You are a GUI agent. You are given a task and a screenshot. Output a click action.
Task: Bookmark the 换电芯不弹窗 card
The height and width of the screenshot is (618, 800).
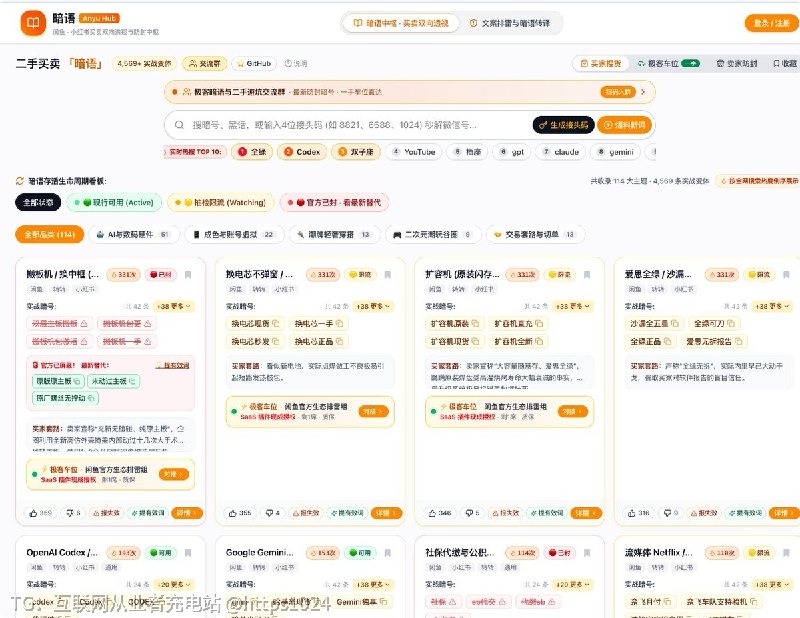pyautogui.click(x=387, y=275)
